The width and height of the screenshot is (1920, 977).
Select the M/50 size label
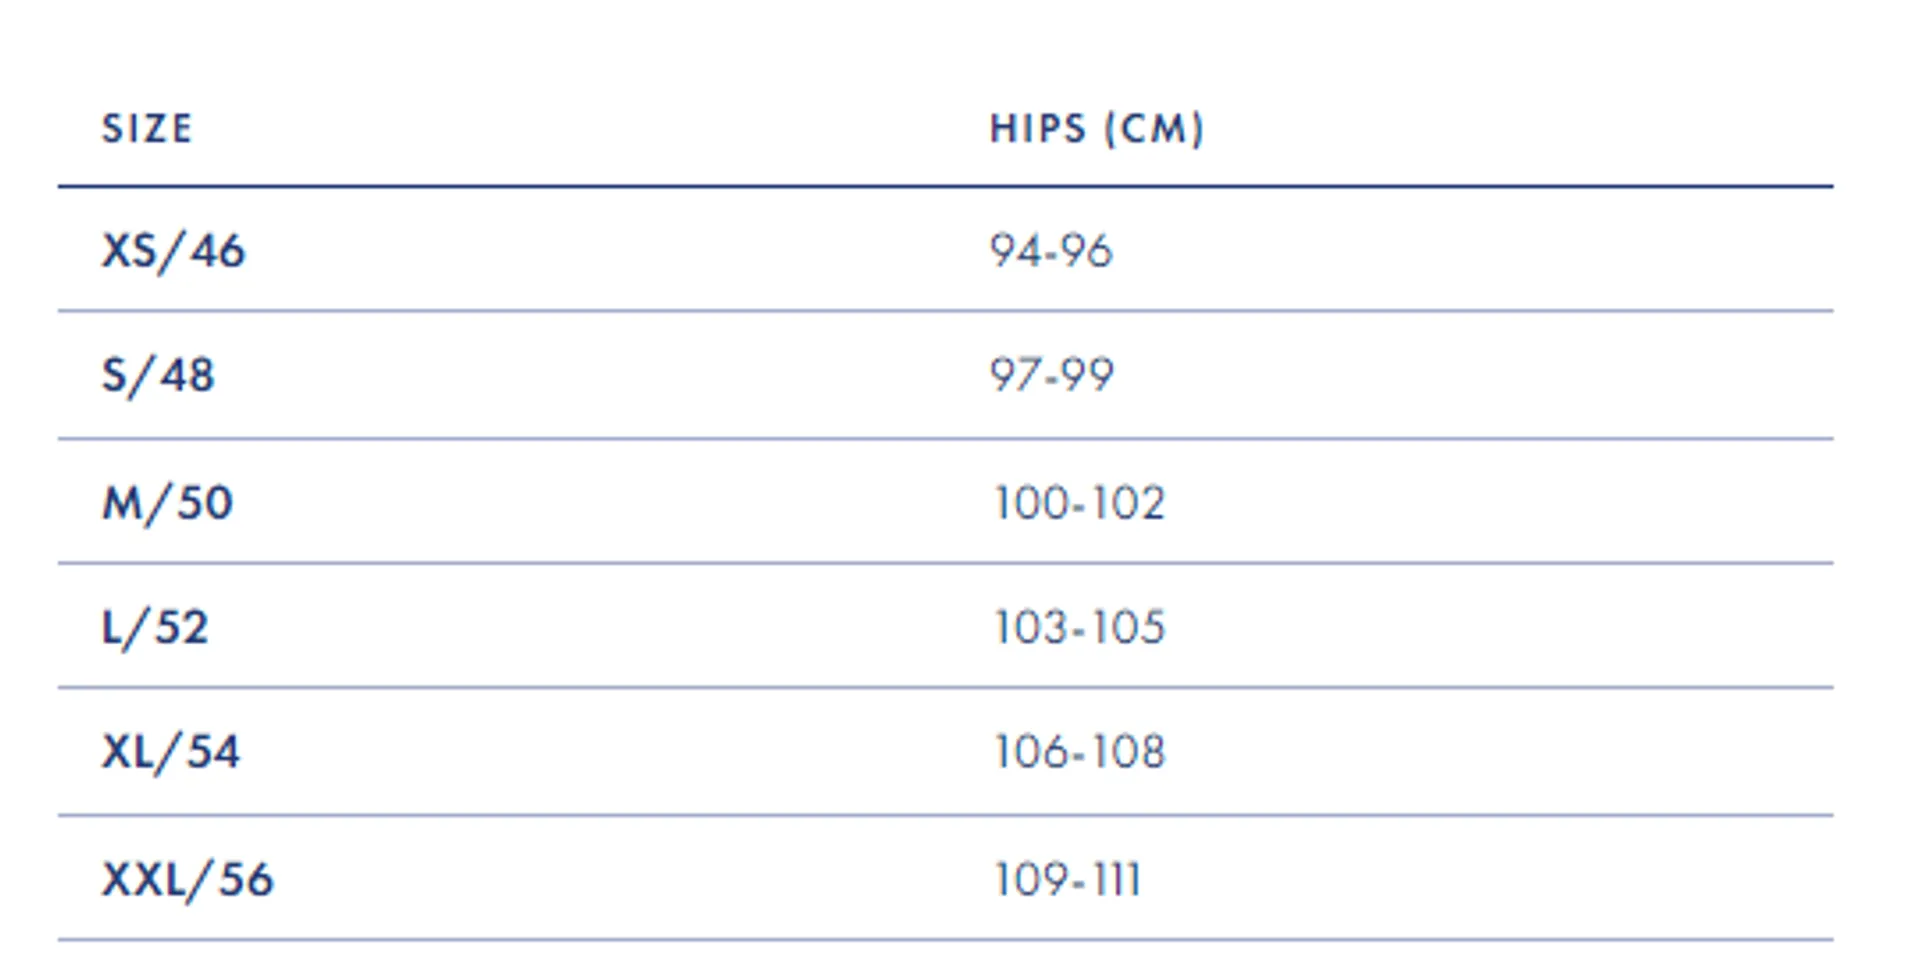[167, 502]
